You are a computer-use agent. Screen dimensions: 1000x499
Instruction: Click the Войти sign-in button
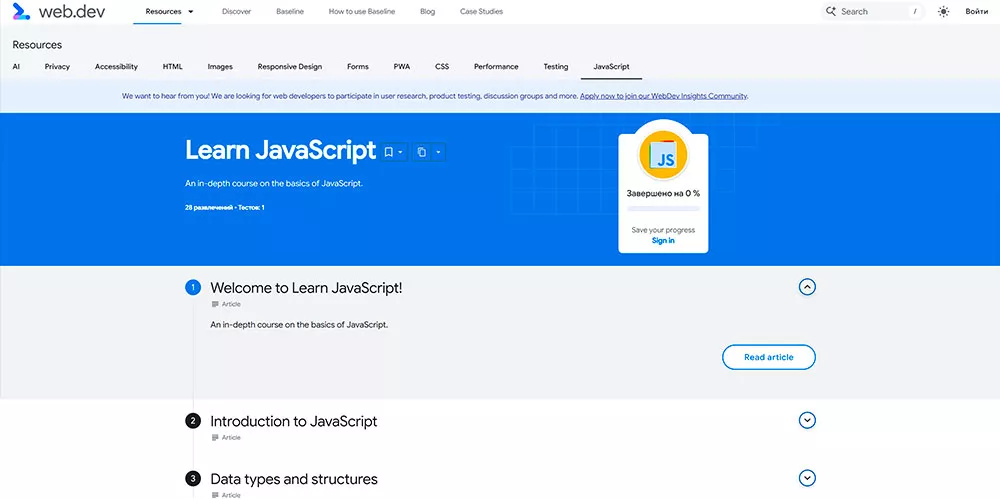coord(976,11)
